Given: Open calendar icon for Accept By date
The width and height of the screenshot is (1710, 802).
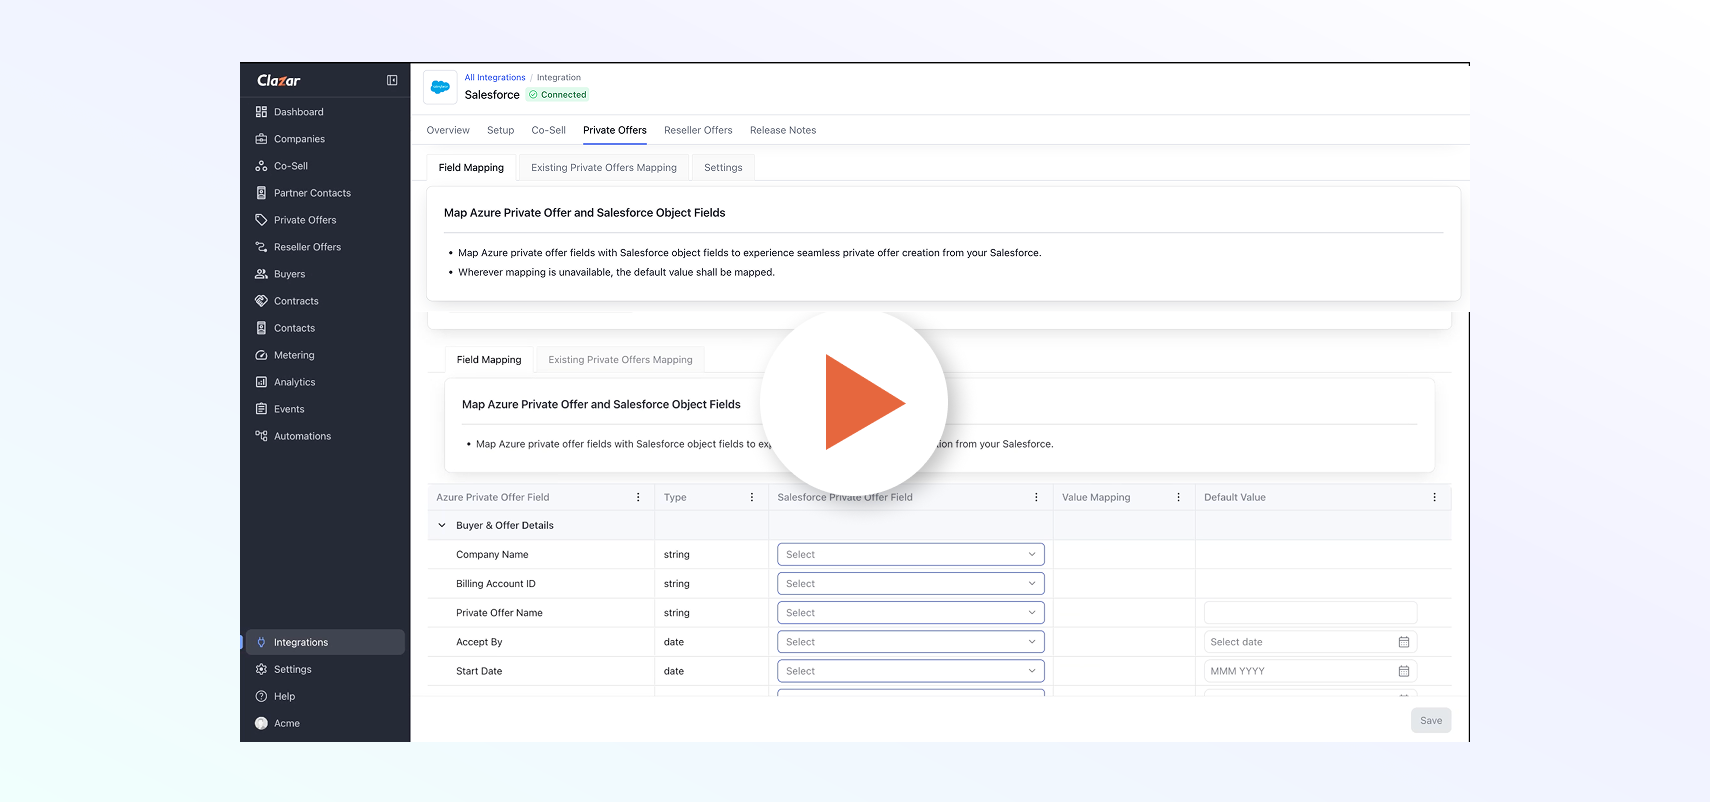Looking at the screenshot, I should click(1404, 642).
